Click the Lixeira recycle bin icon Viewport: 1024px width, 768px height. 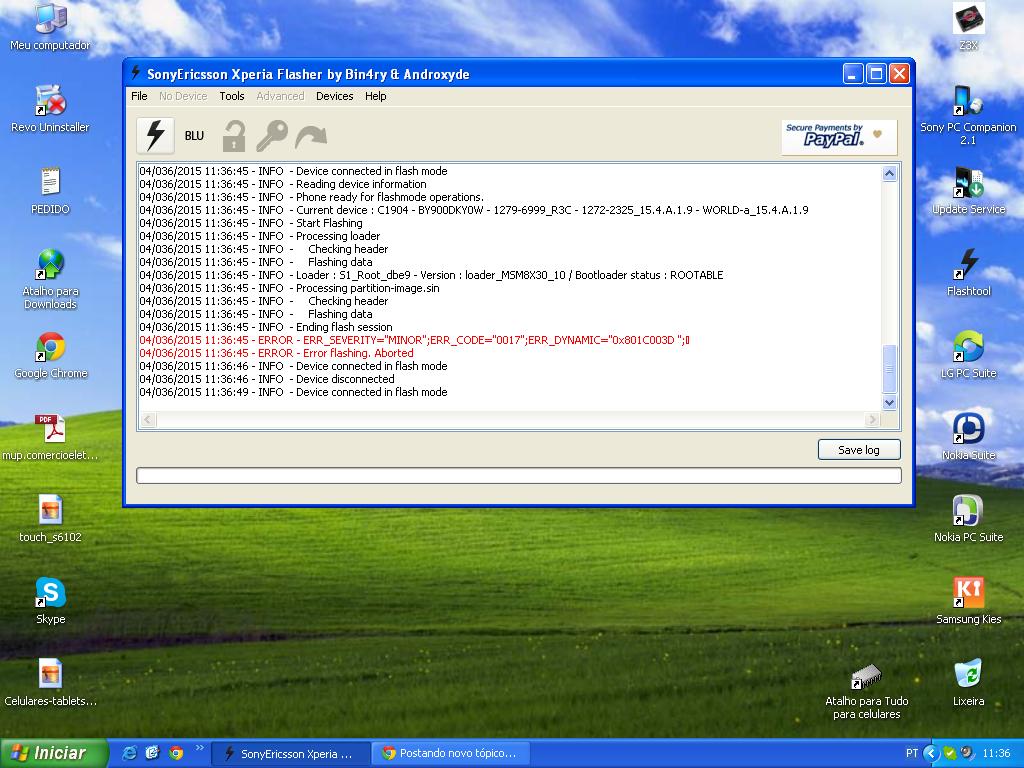tap(968, 683)
